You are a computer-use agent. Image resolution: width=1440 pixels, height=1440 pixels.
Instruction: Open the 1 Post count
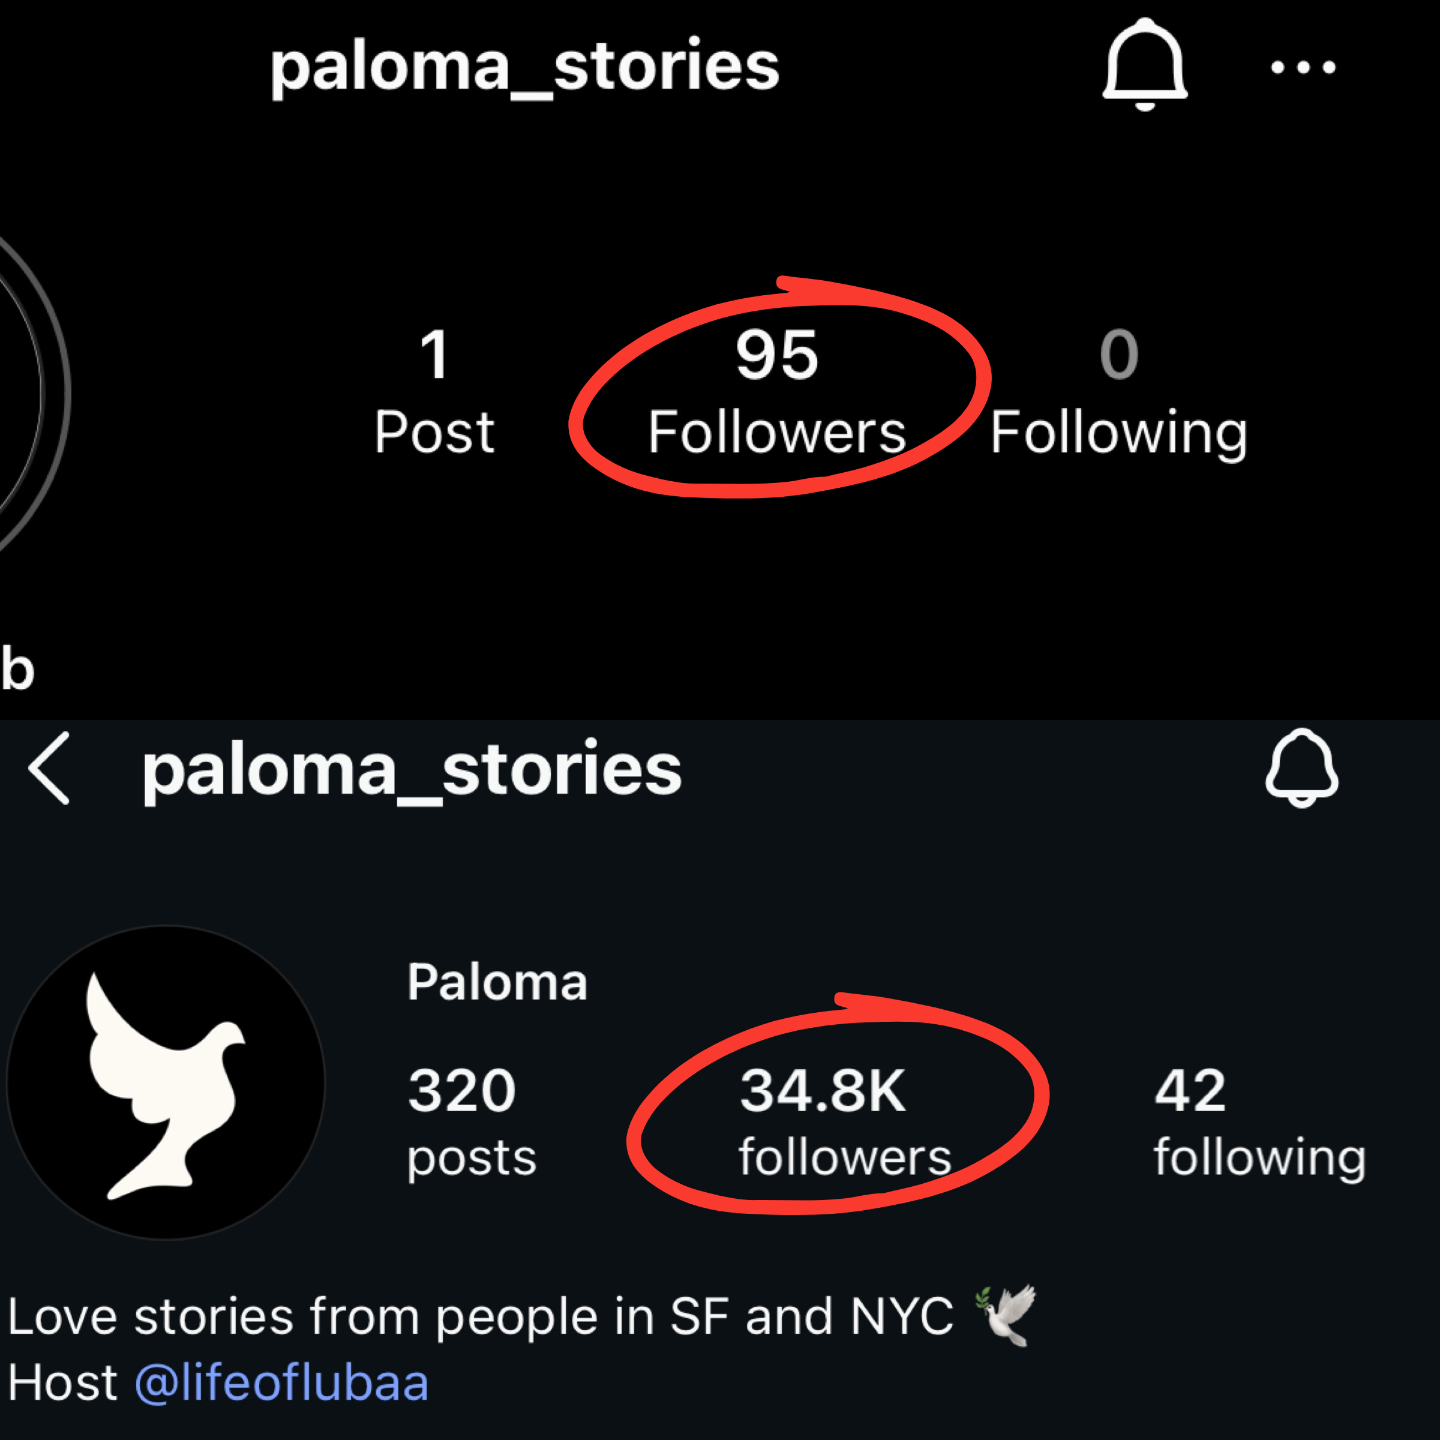[x=434, y=392]
